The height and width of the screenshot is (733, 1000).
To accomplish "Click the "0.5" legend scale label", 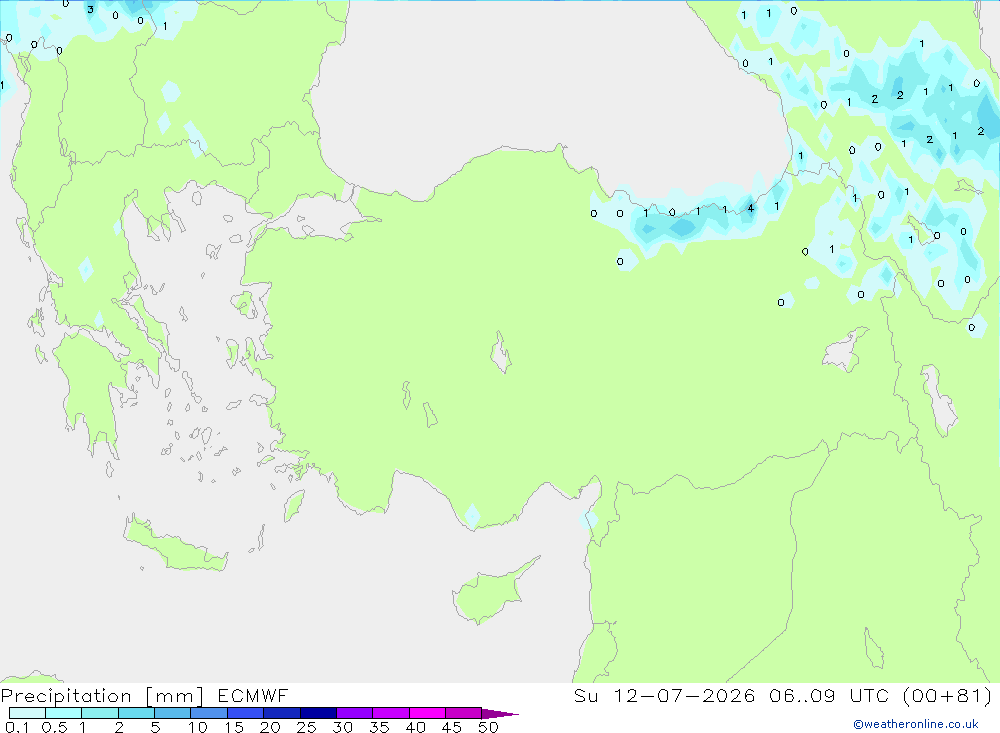I will coord(54,727).
